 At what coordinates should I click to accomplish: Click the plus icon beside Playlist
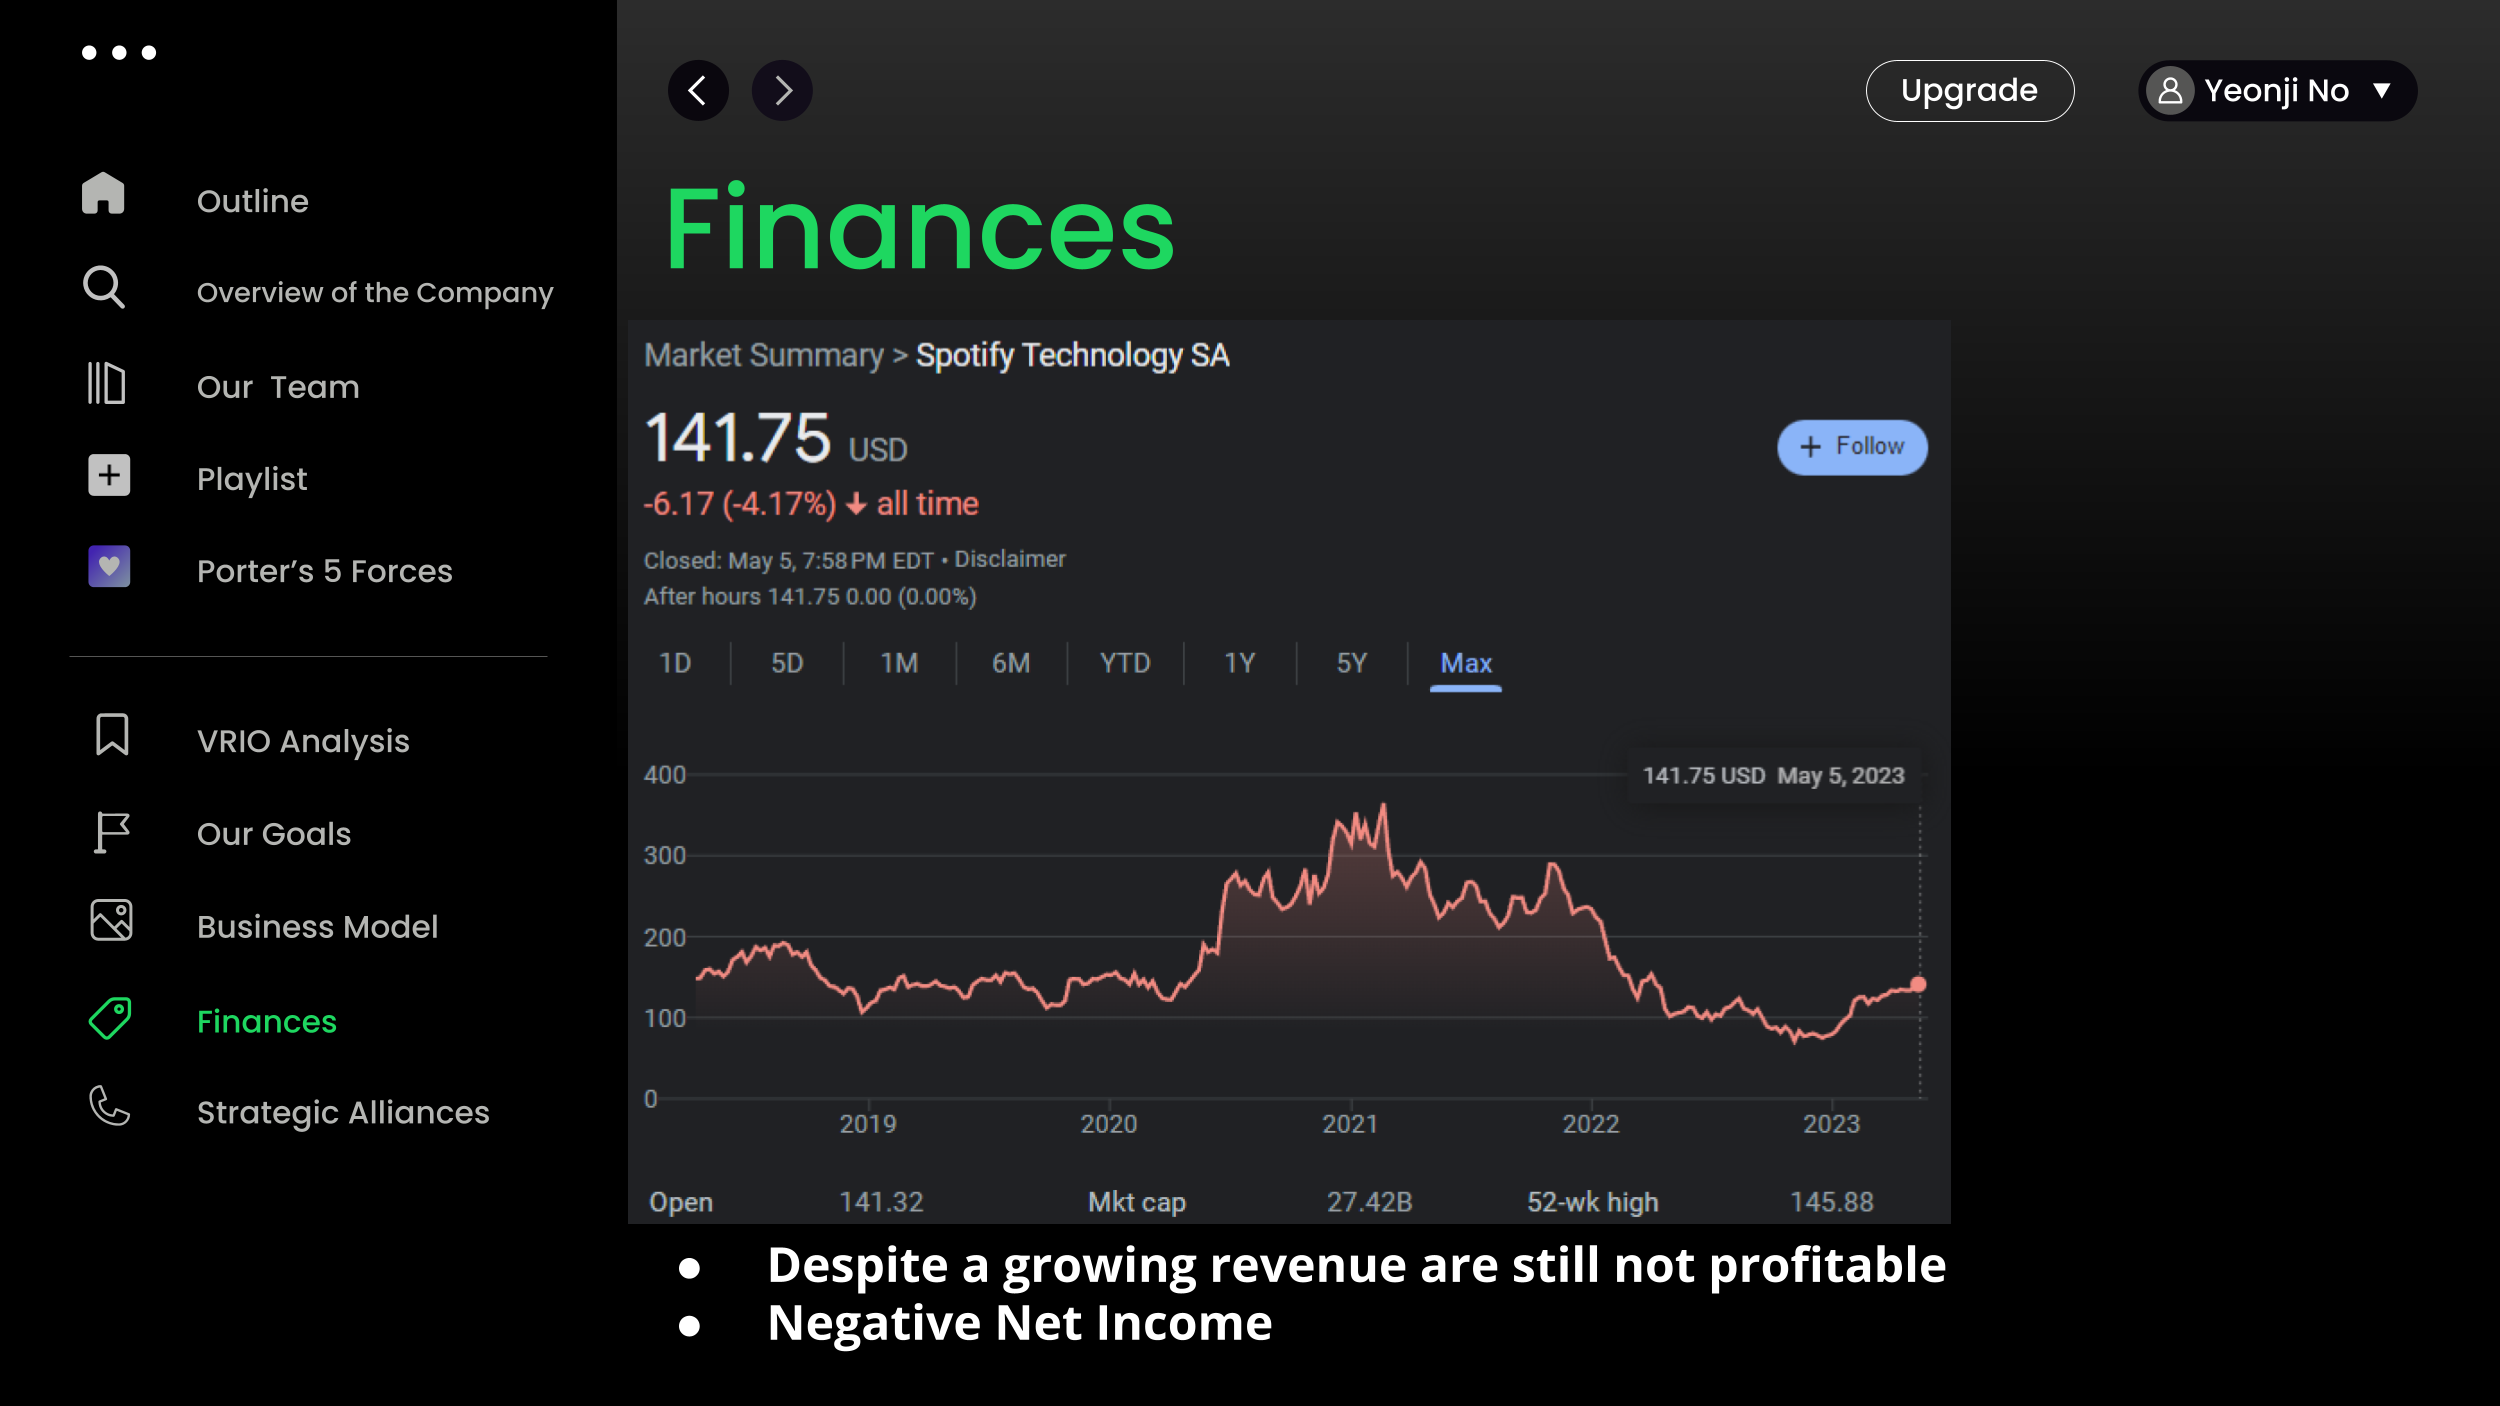[109, 475]
